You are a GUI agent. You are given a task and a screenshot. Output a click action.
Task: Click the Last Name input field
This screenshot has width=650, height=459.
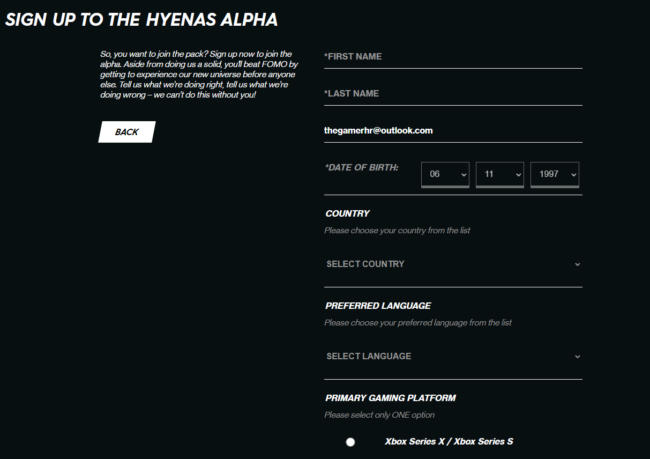tap(452, 94)
